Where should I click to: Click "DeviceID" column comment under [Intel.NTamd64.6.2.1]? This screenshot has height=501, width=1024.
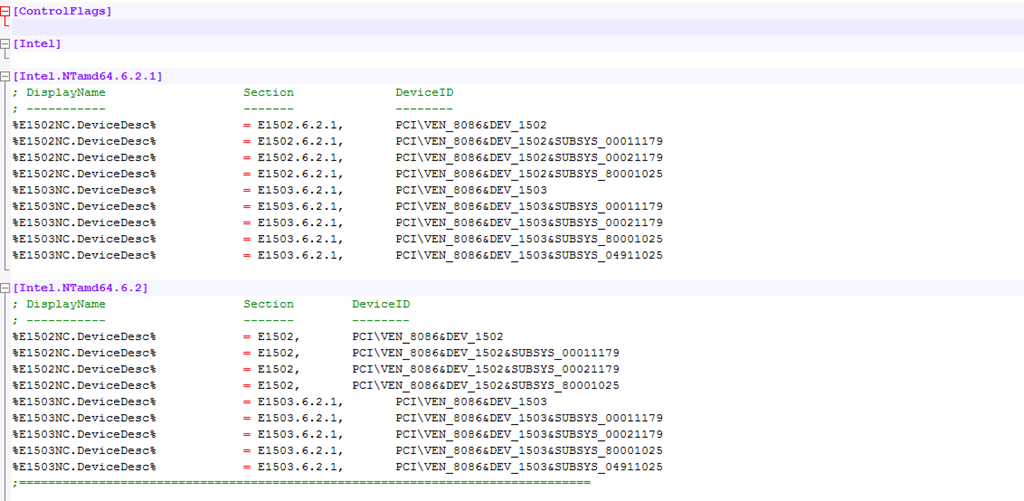[x=424, y=93]
